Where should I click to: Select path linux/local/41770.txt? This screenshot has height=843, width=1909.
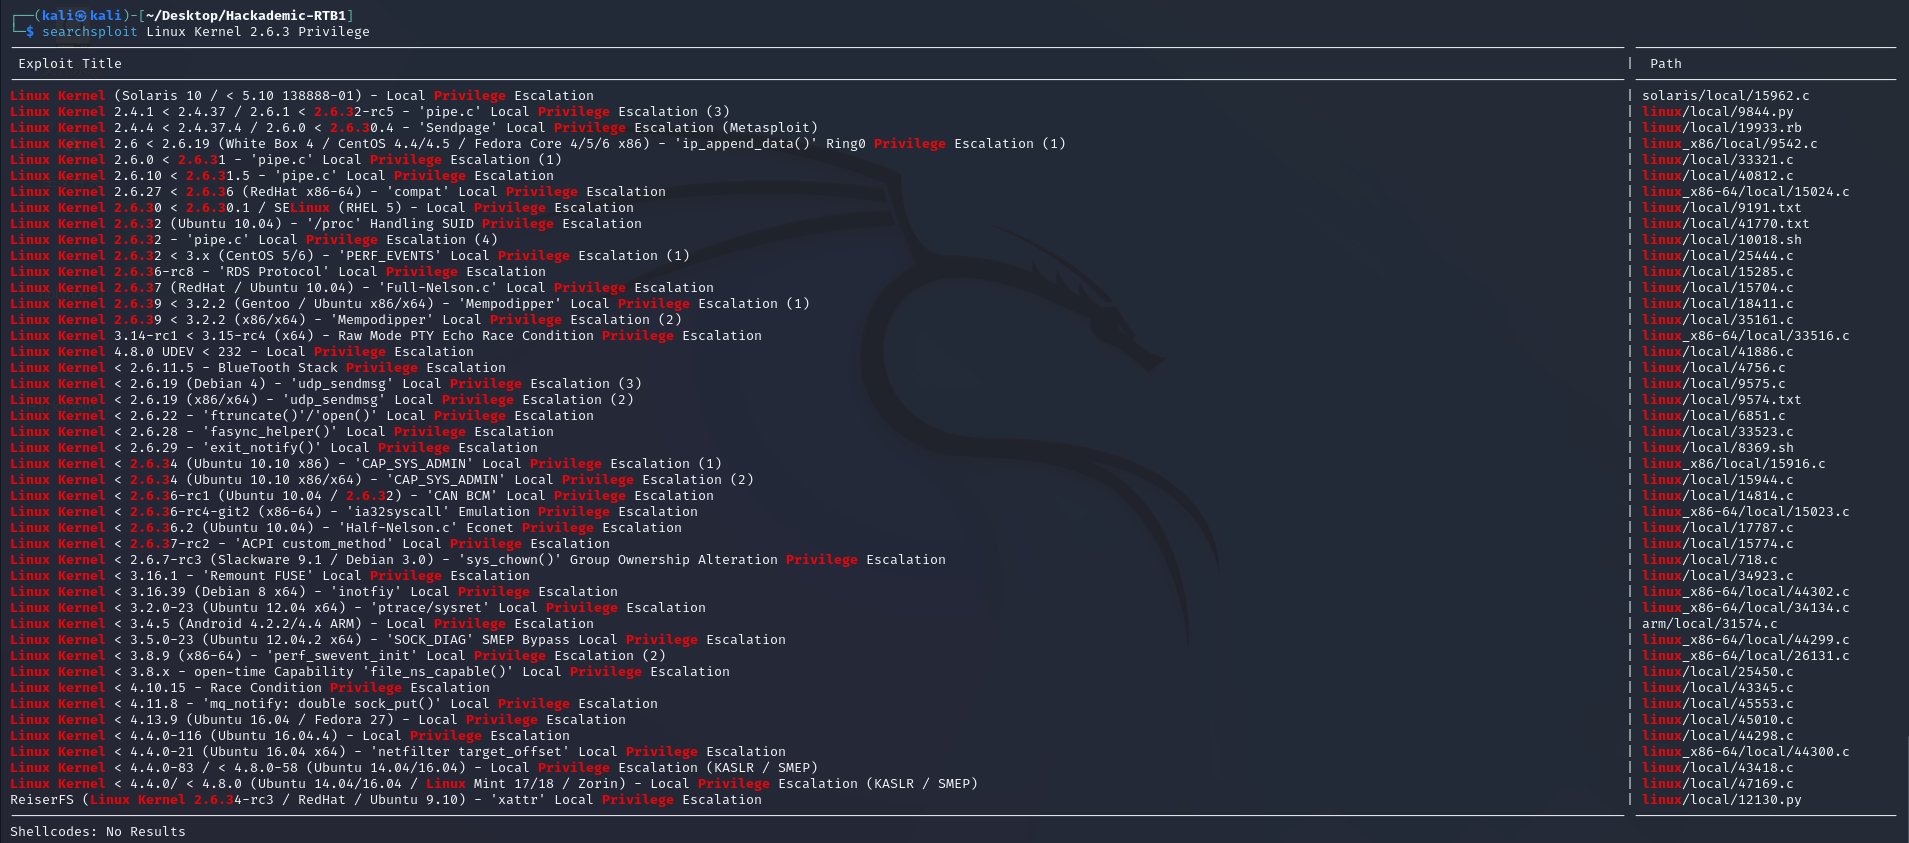(x=1726, y=224)
